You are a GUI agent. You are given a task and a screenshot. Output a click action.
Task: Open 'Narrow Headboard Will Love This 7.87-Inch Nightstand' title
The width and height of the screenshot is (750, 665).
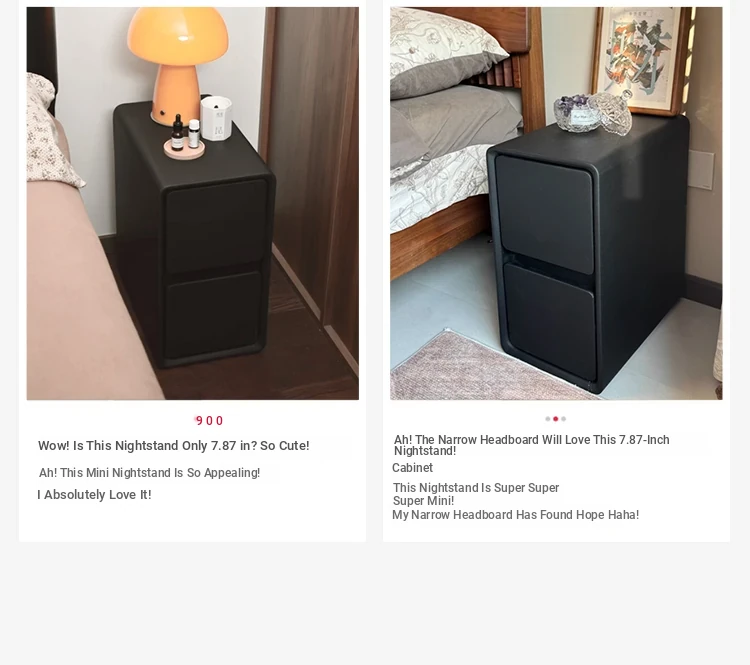(531, 445)
